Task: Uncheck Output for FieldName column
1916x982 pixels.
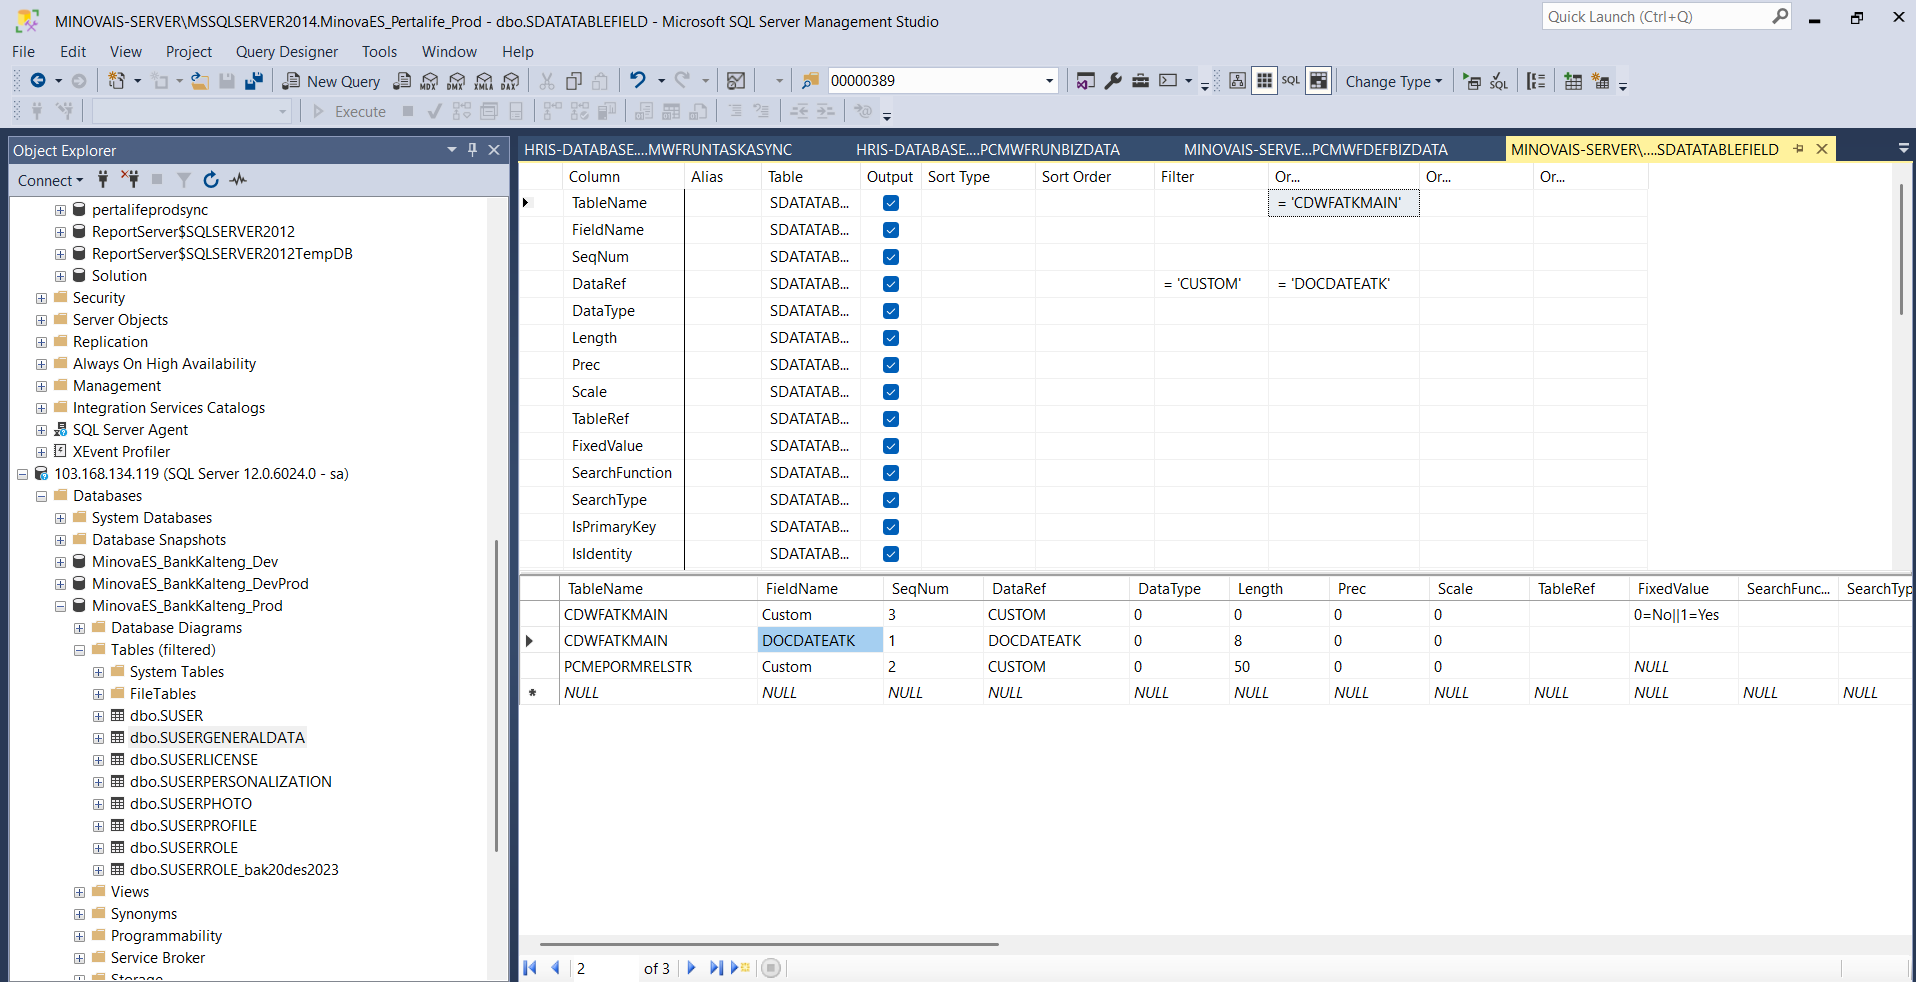Action: 891,230
